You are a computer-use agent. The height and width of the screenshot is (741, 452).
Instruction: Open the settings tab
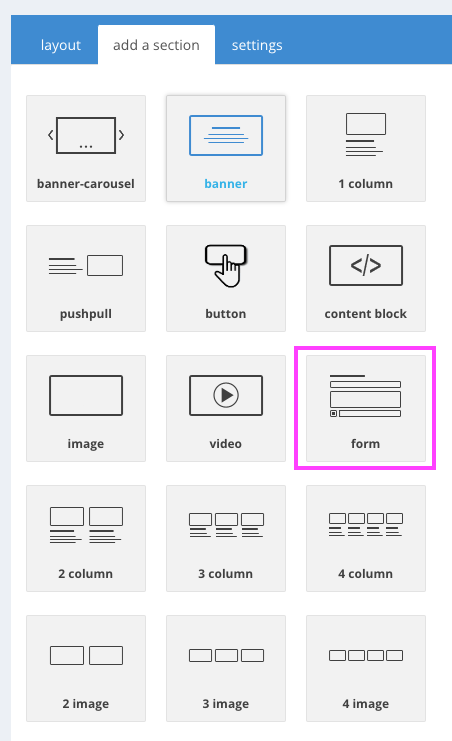[257, 45]
